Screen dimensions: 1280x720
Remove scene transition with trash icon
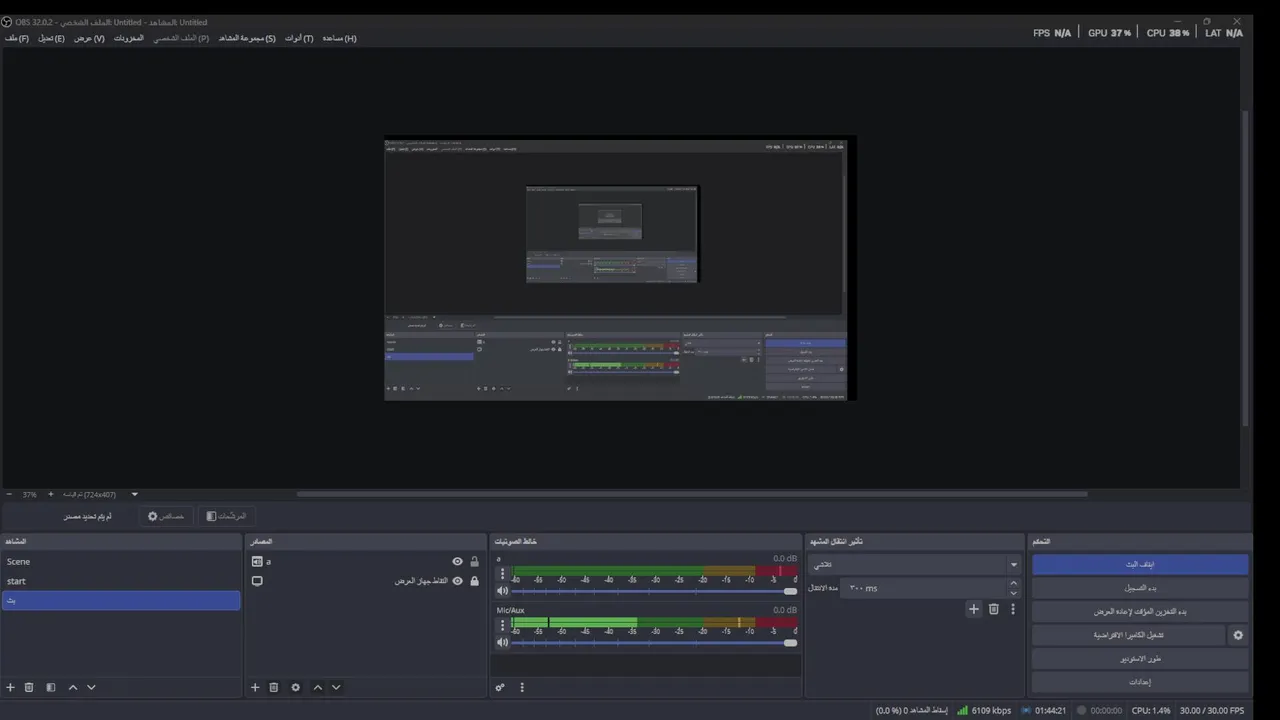(994, 609)
